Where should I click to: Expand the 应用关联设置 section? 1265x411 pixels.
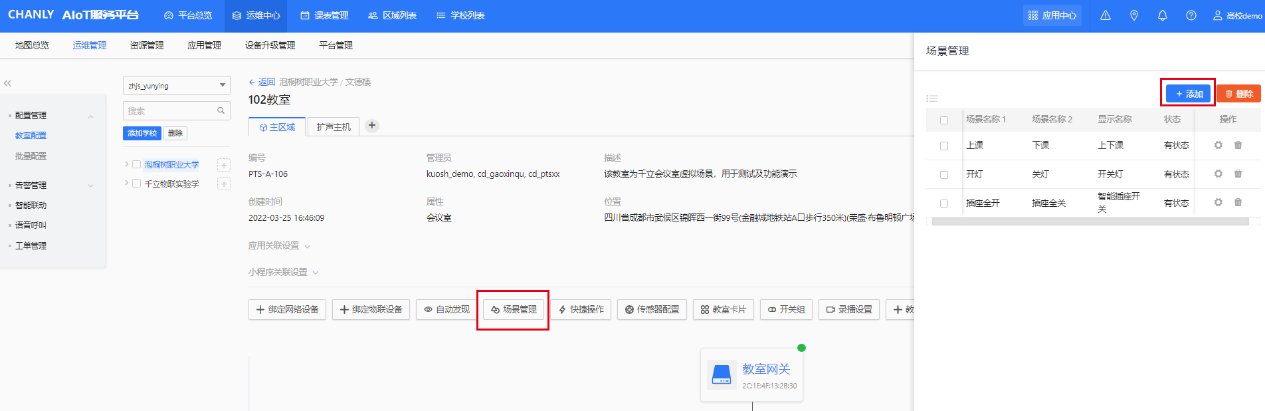[280, 245]
